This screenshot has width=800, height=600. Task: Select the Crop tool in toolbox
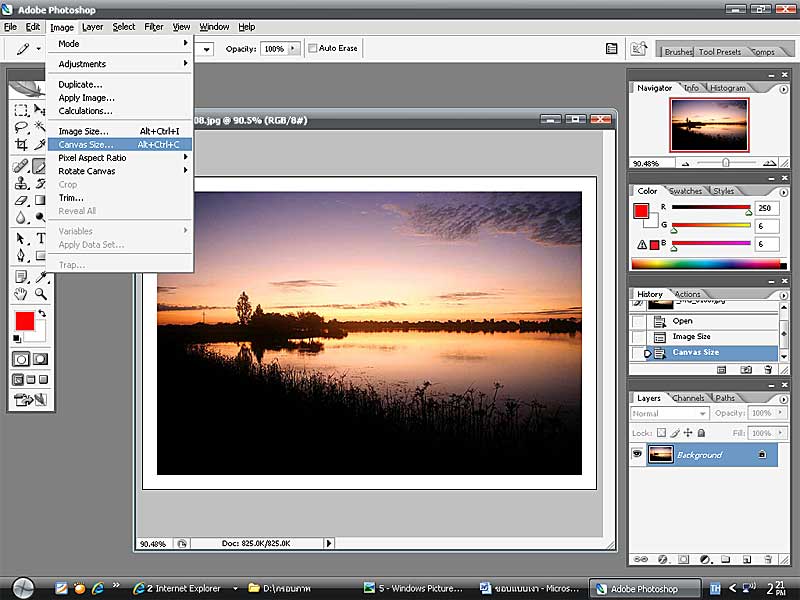click(21, 144)
